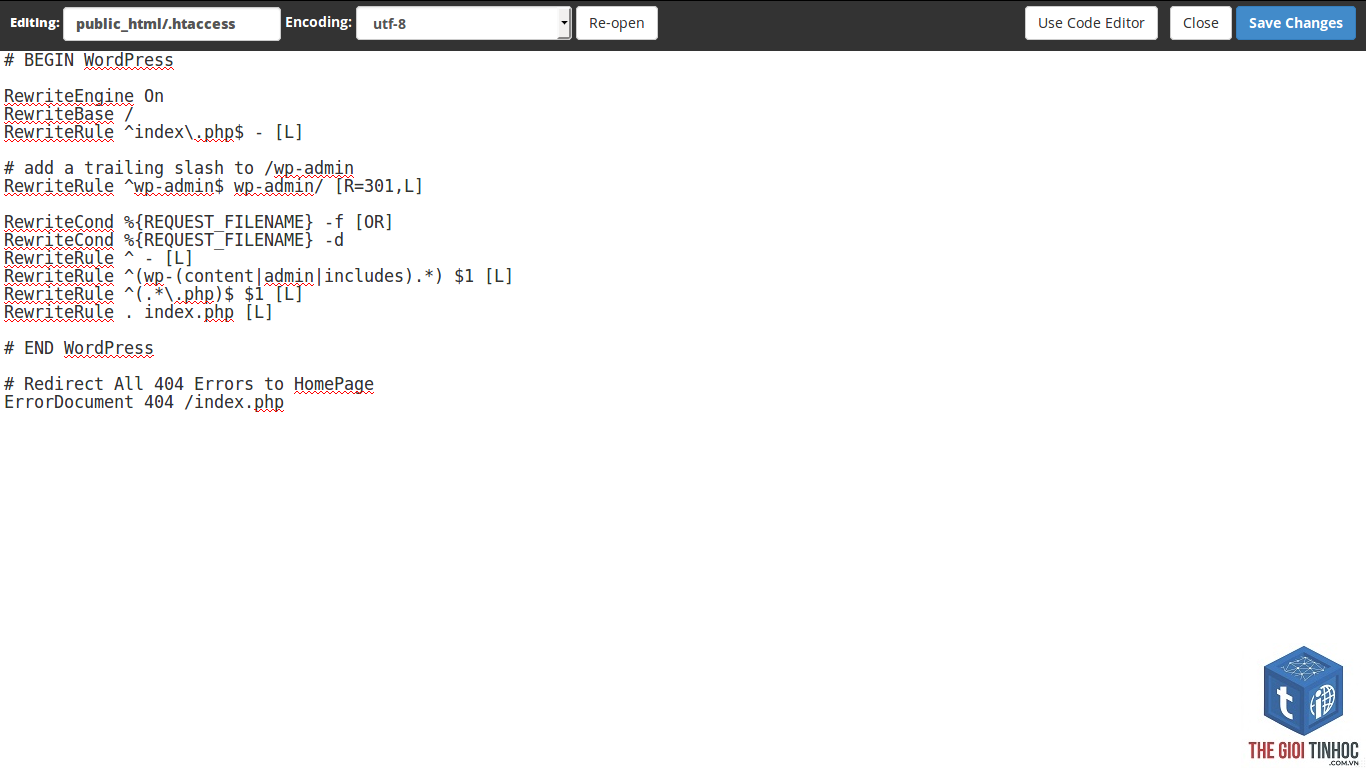The height and width of the screenshot is (768, 1366).
Task: Switch to Use Code Editor
Action: (x=1091, y=23)
